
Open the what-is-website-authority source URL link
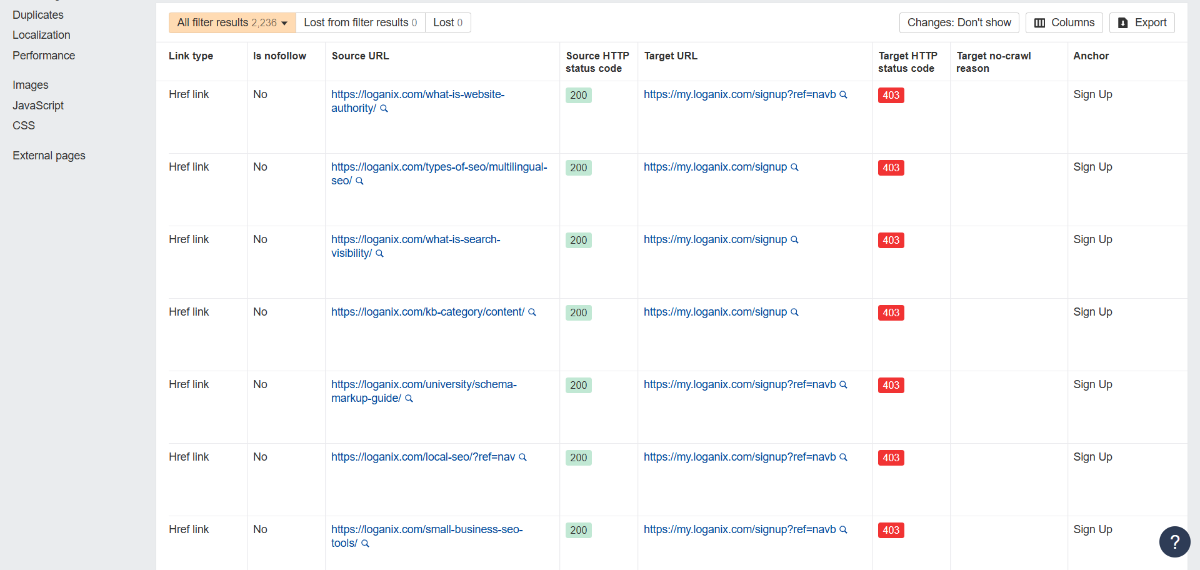click(418, 101)
